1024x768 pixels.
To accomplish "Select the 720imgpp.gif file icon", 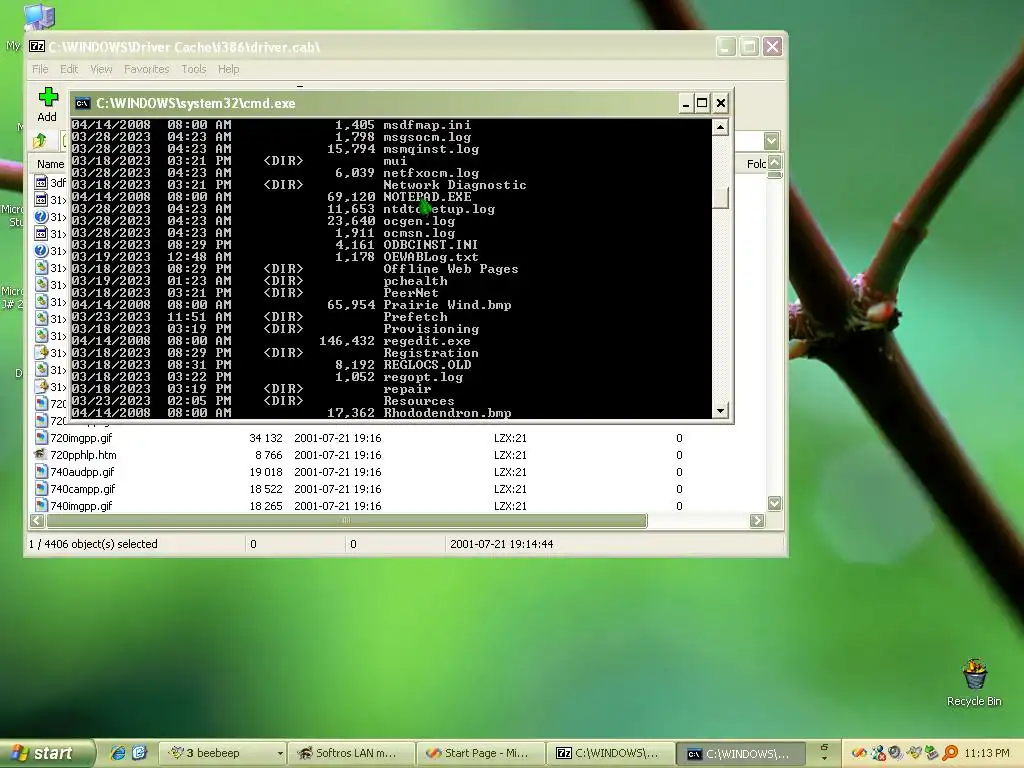I will [41, 438].
